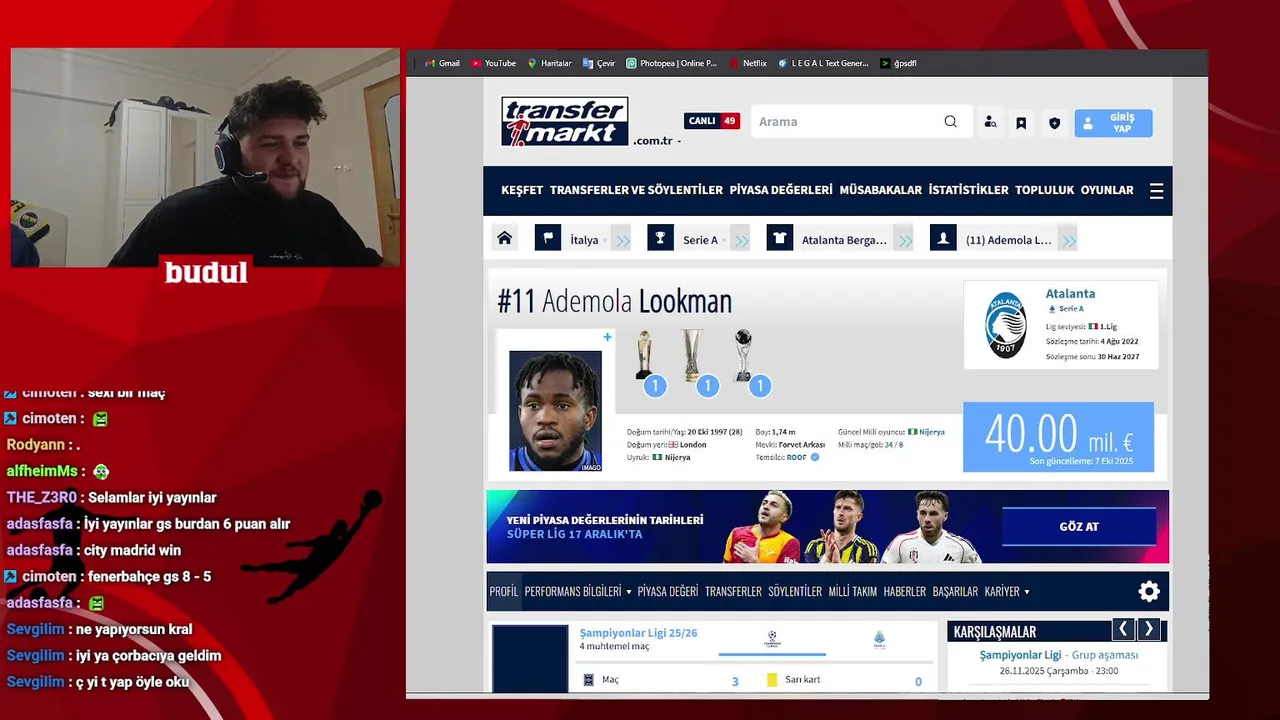Open the com.tr domain dropdown
The image size is (1280, 720).
click(x=657, y=141)
